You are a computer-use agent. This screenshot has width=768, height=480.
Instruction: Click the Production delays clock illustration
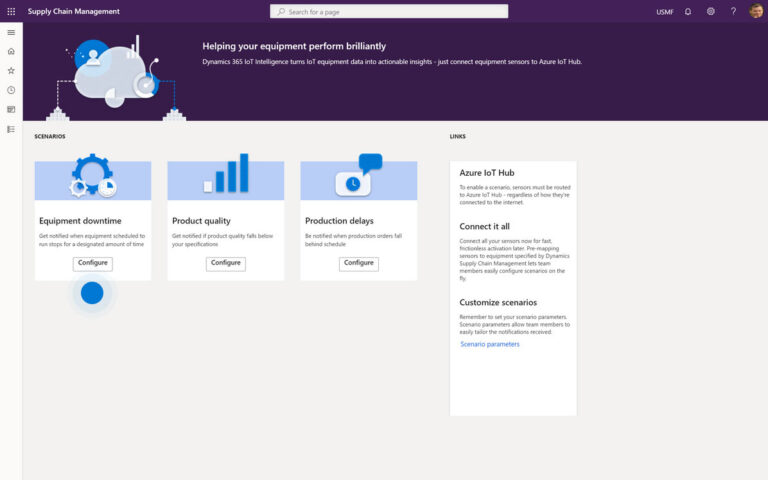359,175
